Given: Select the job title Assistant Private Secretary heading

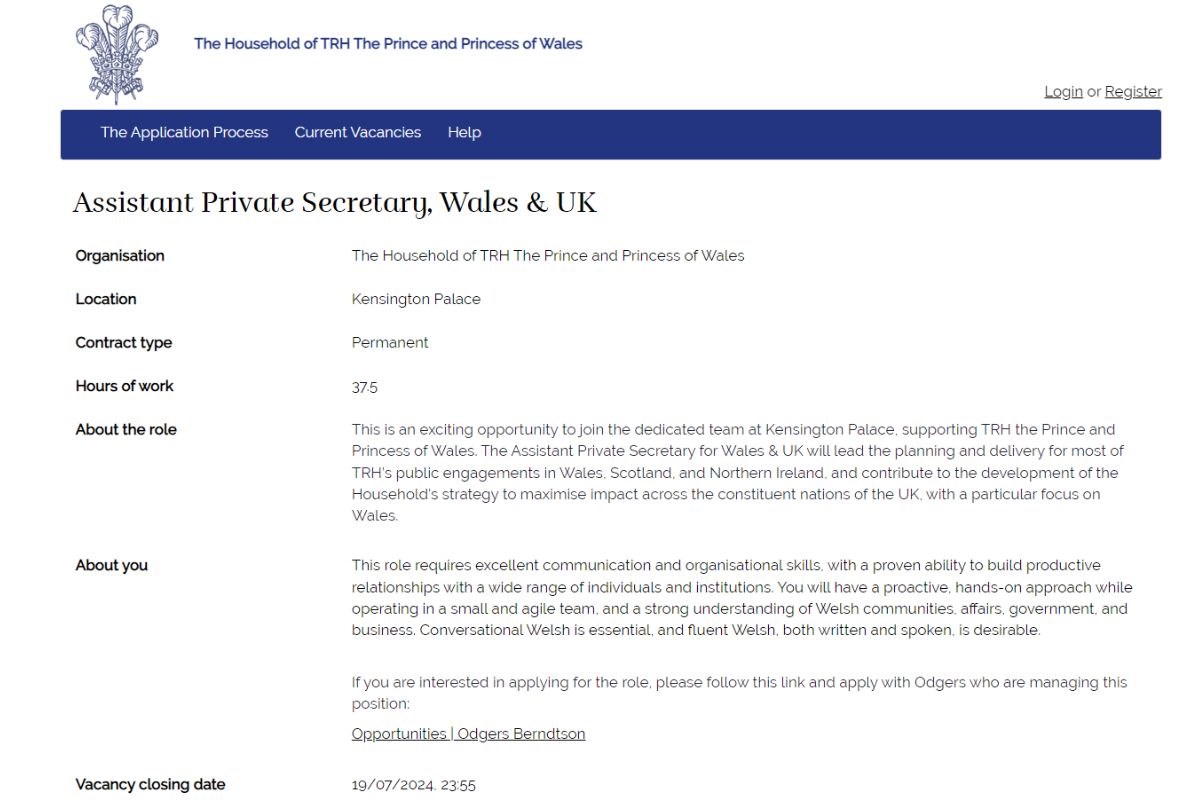Looking at the screenshot, I should [334, 202].
